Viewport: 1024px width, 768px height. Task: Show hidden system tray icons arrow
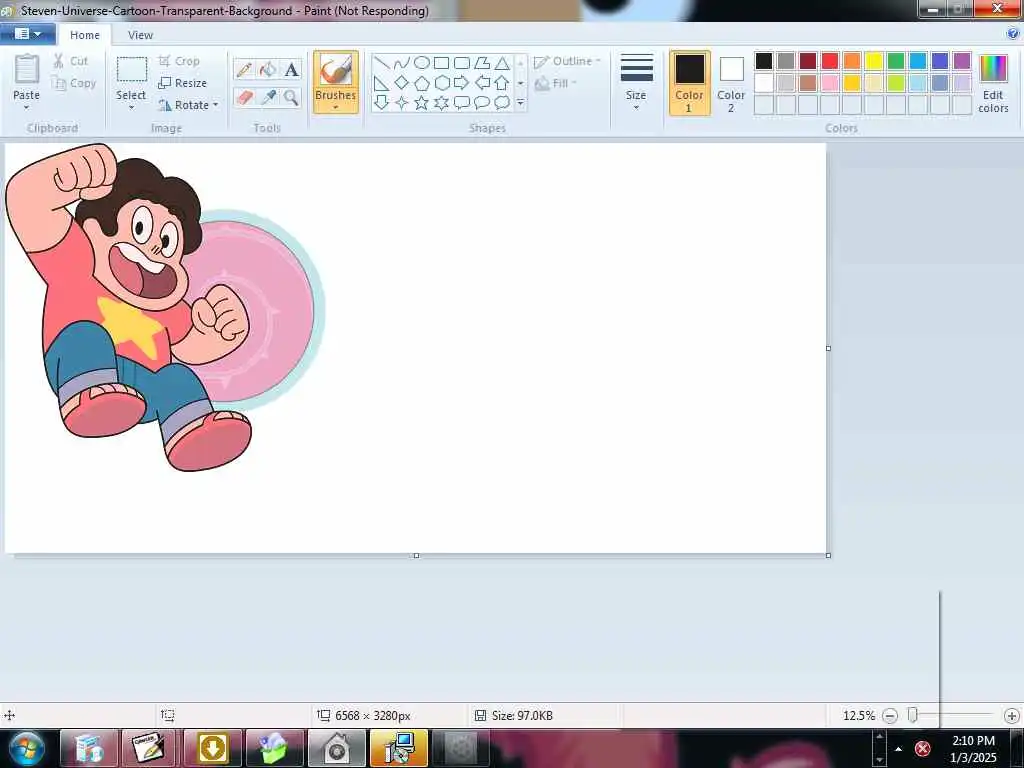tap(899, 749)
